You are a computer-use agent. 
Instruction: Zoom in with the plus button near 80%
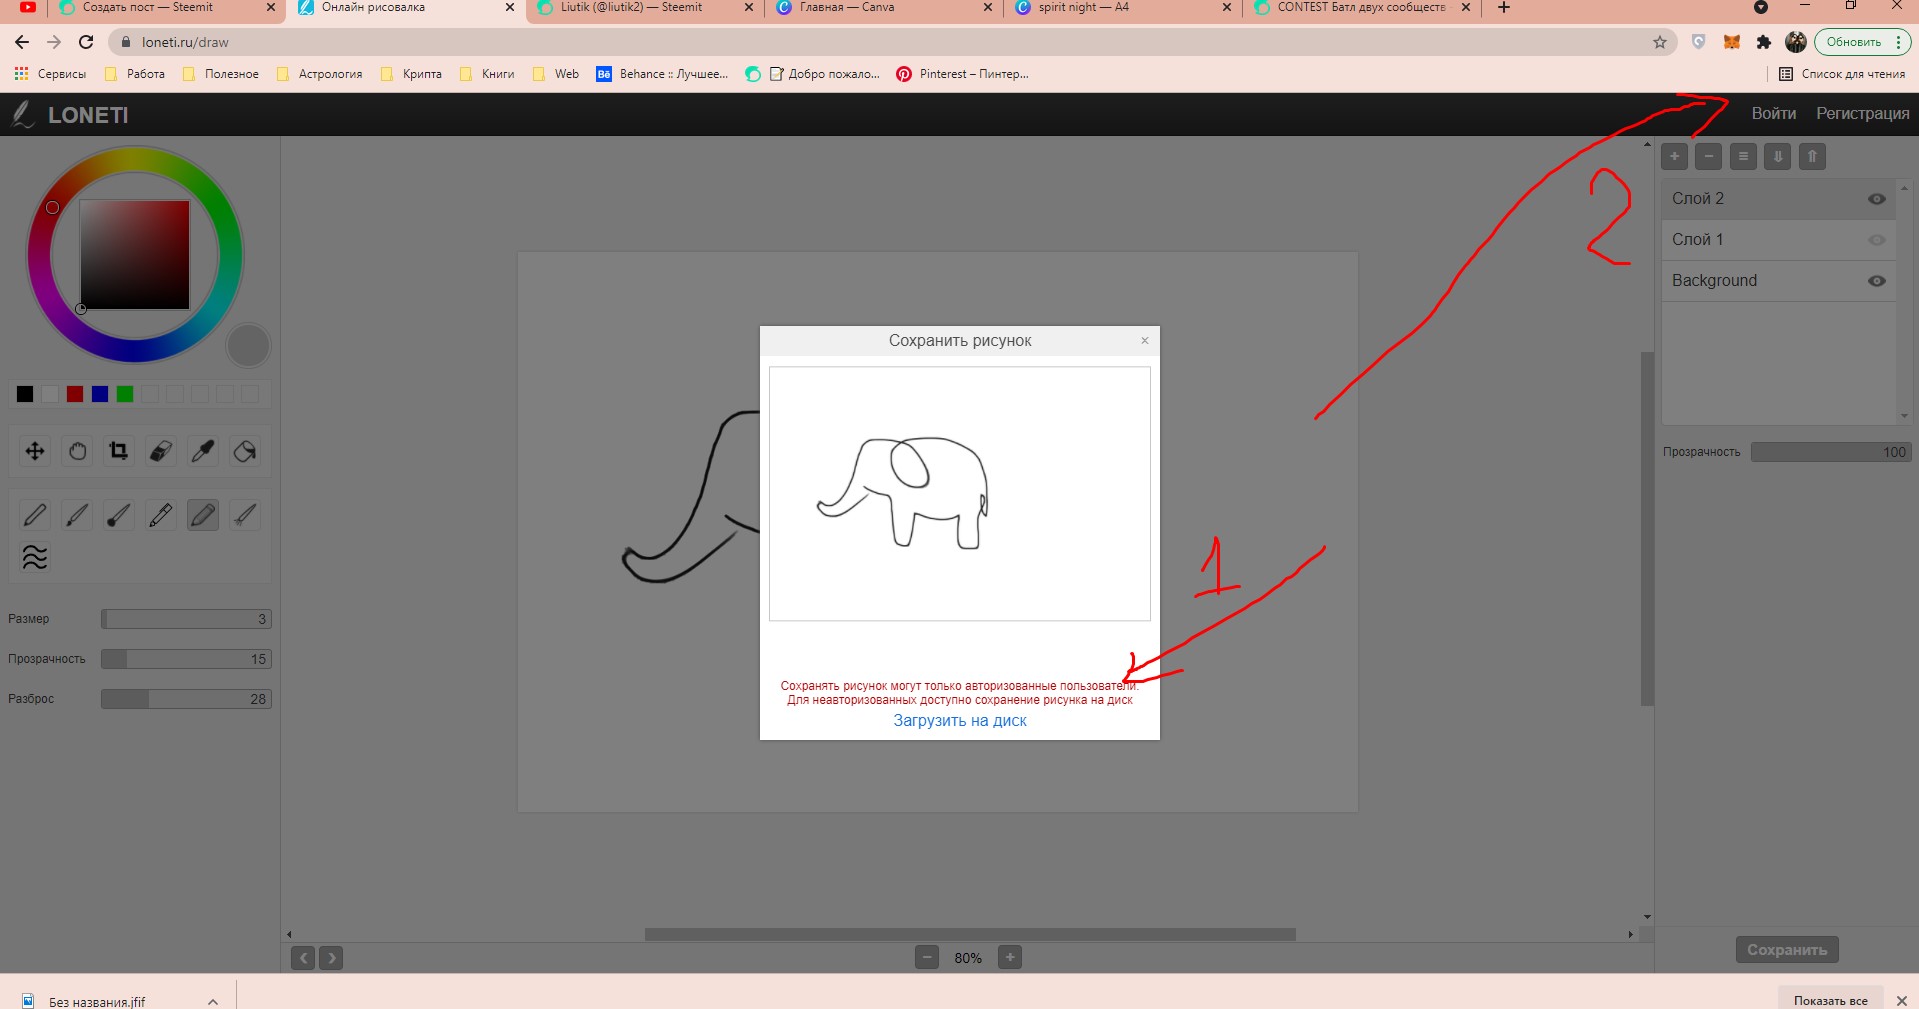pyautogui.click(x=1010, y=958)
